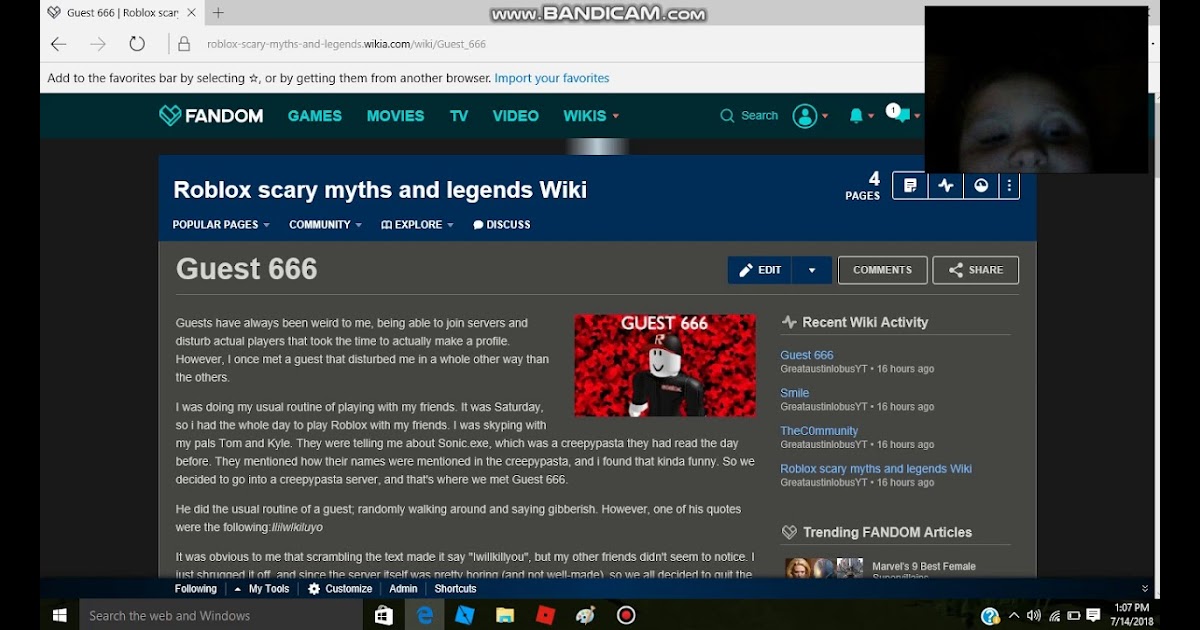The height and width of the screenshot is (630, 1200).
Task: Open the admin dashboard gauge icon
Action: click(x=981, y=185)
